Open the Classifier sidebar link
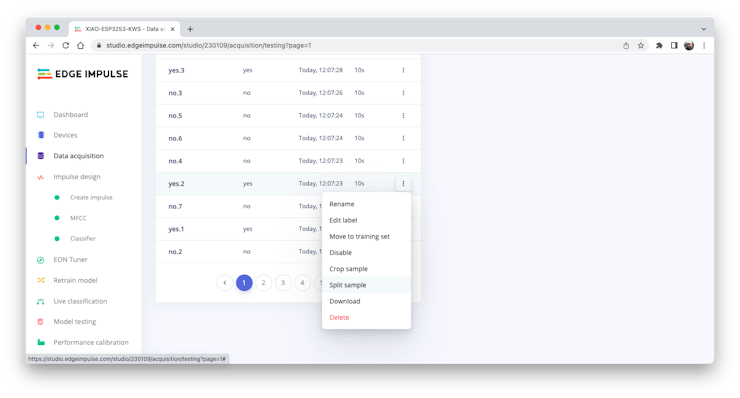The width and height of the screenshot is (740, 398). tap(83, 238)
